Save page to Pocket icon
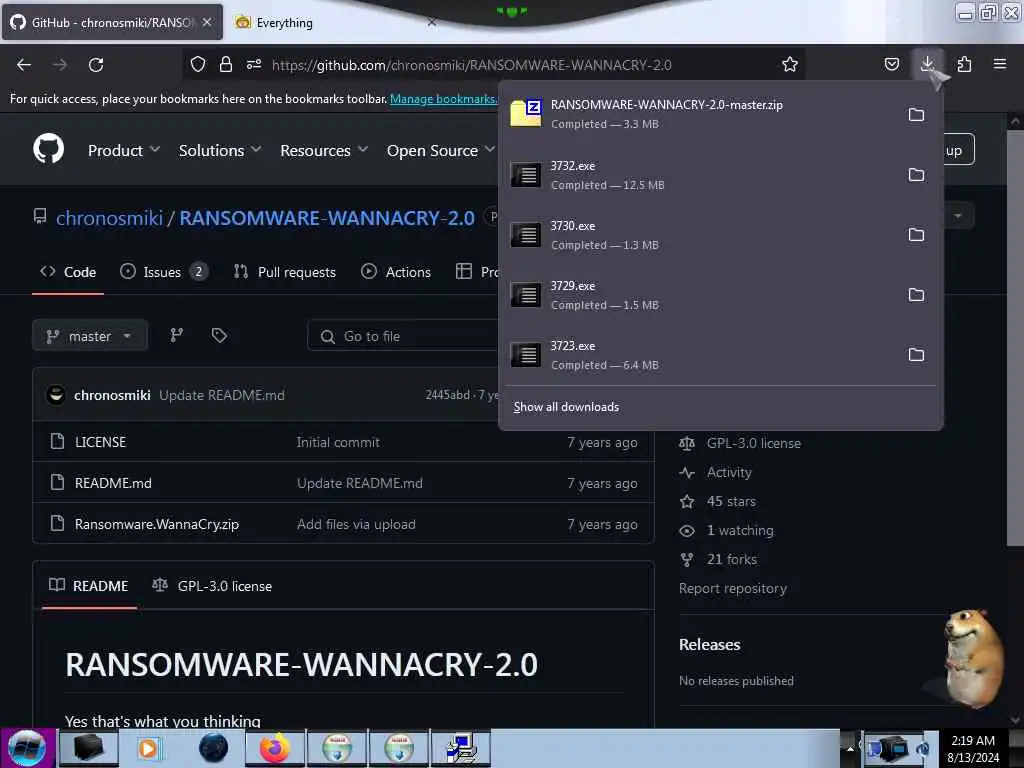 (x=891, y=64)
